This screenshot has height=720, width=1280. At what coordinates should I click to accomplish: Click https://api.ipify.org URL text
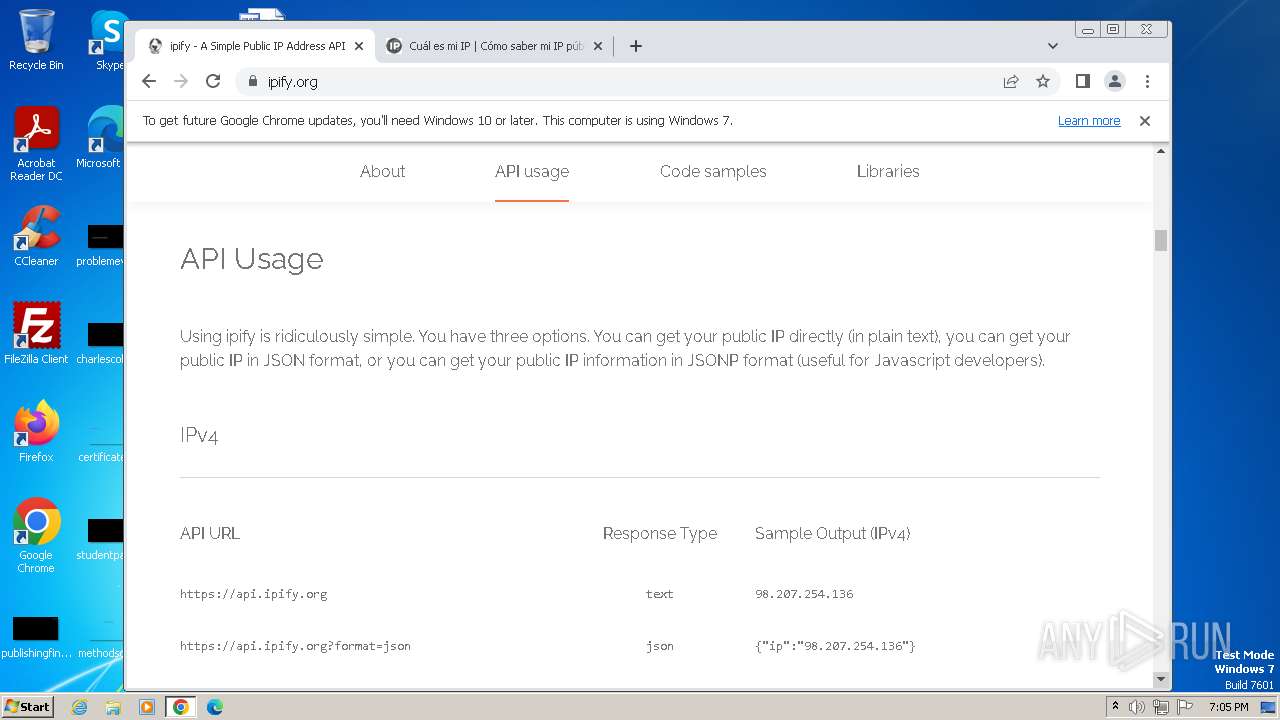click(254, 594)
